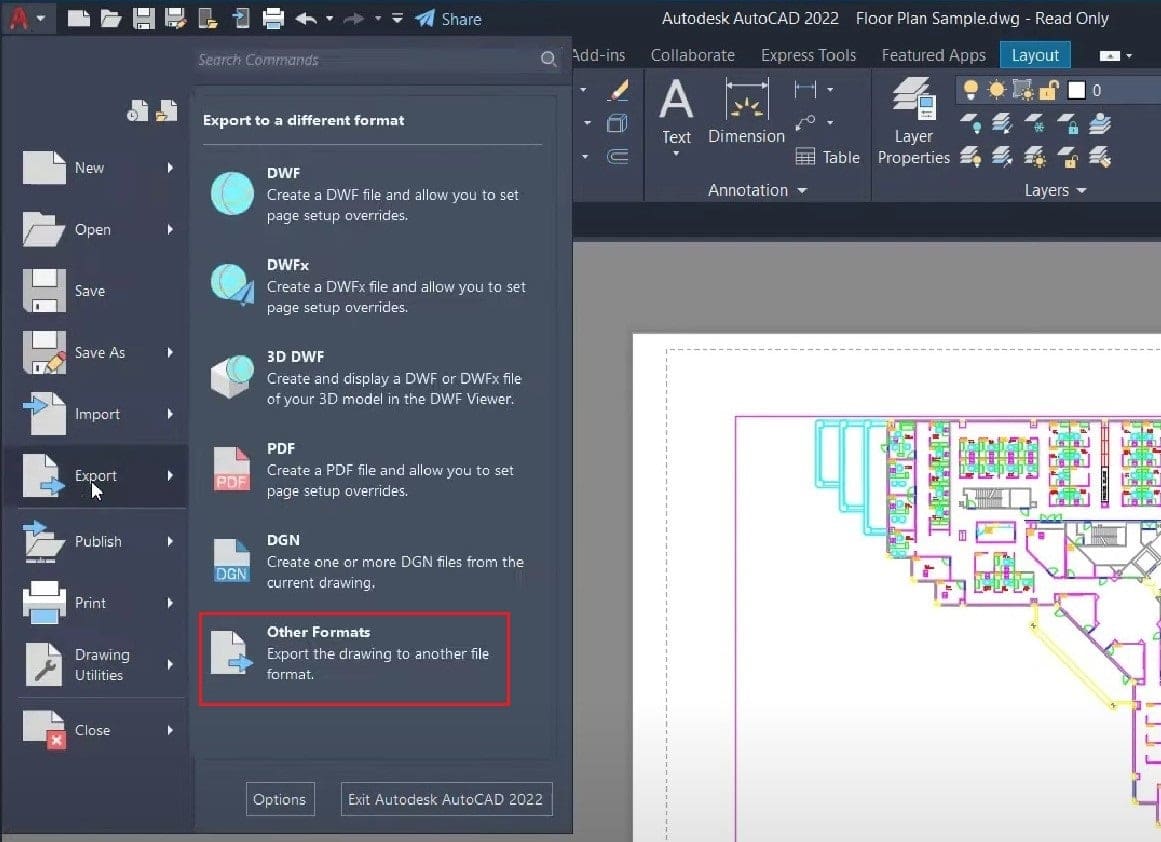Select Print in the application menu

(96, 603)
